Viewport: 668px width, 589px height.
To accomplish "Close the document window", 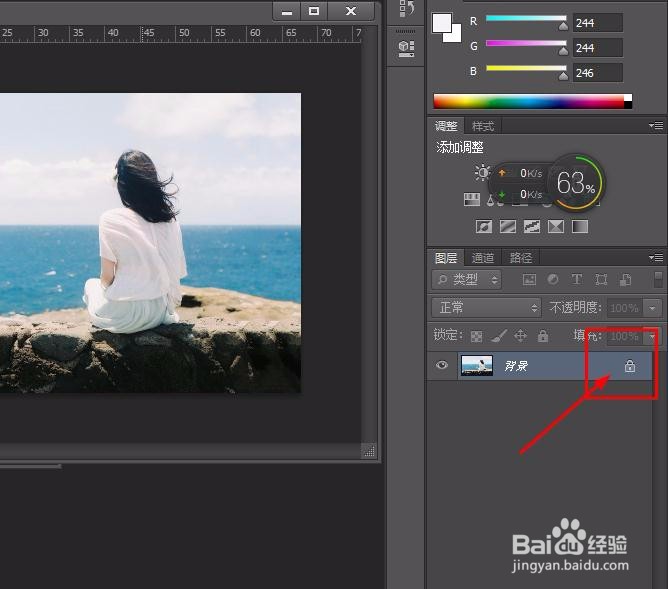I will point(351,11).
